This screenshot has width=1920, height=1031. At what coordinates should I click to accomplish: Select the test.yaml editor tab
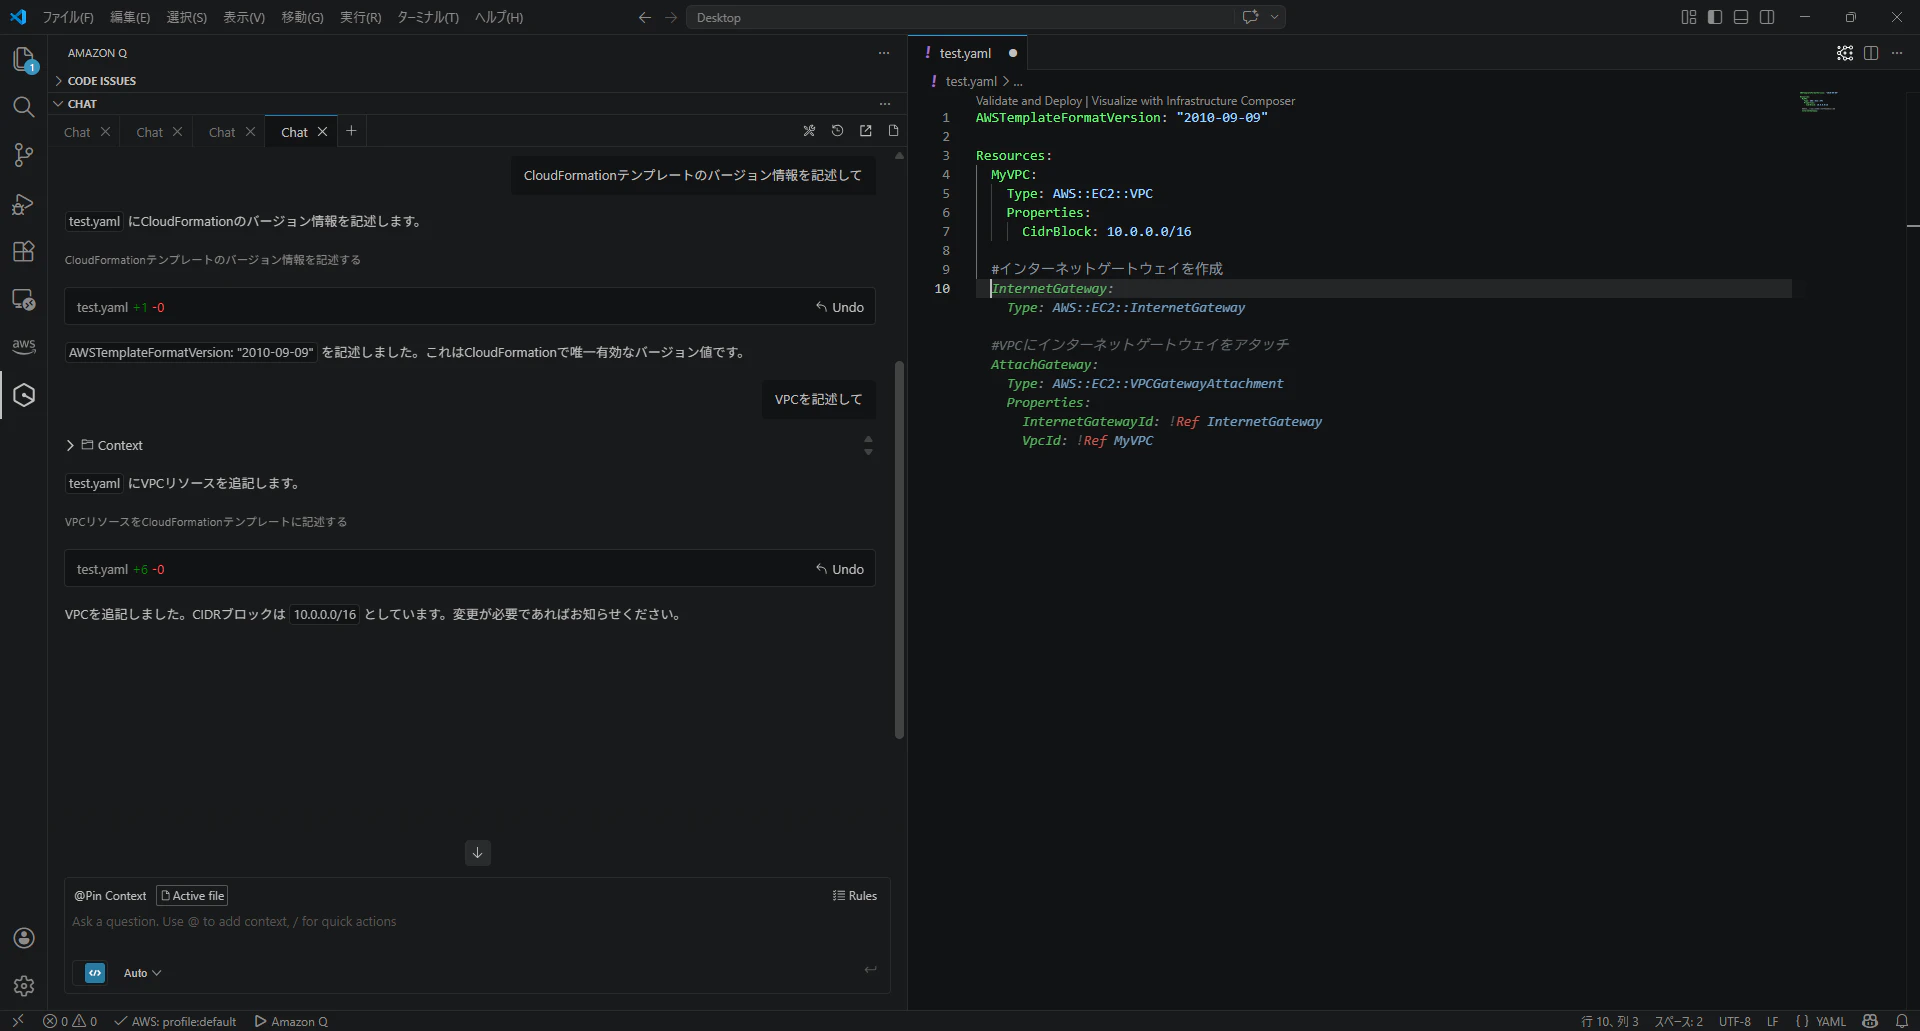(965, 53)
